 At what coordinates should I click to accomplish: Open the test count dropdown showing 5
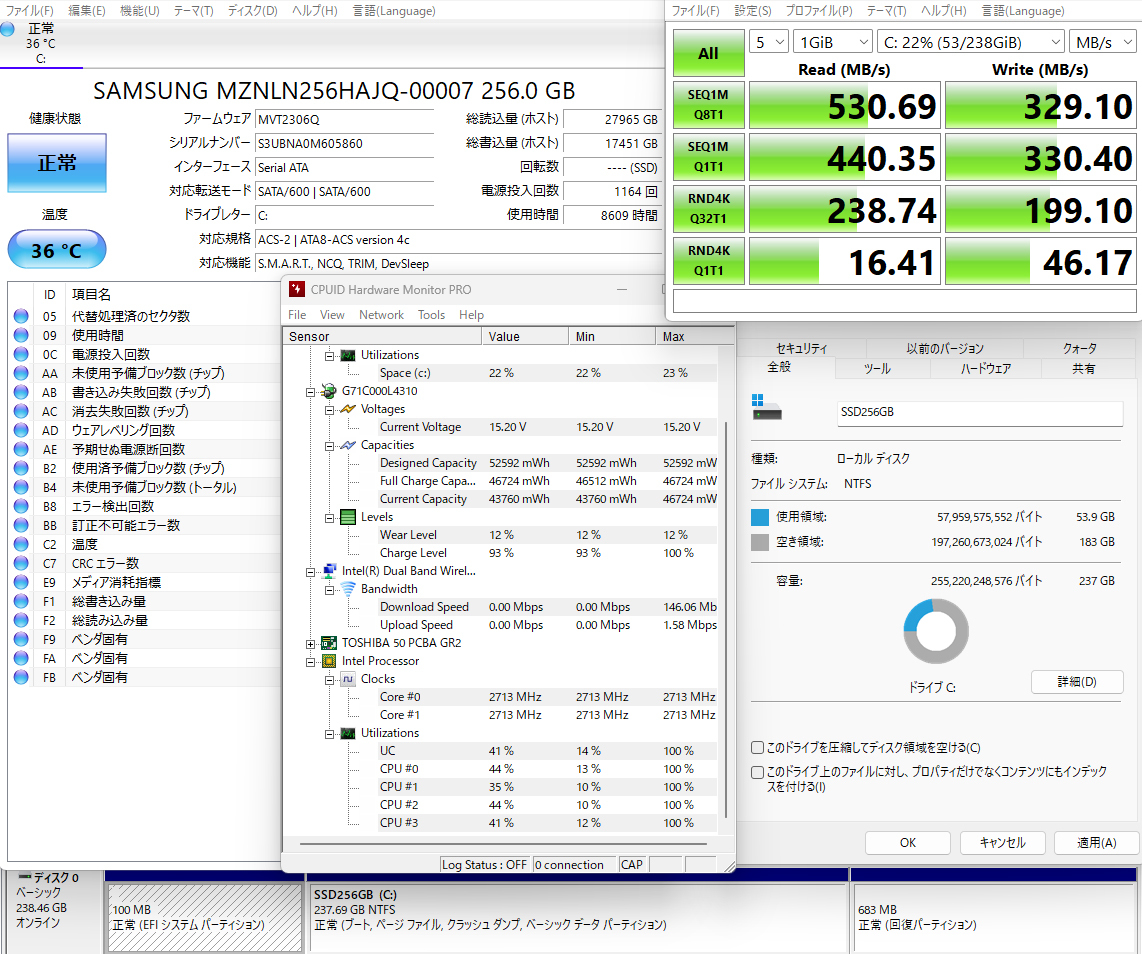(x=768, y=42)
